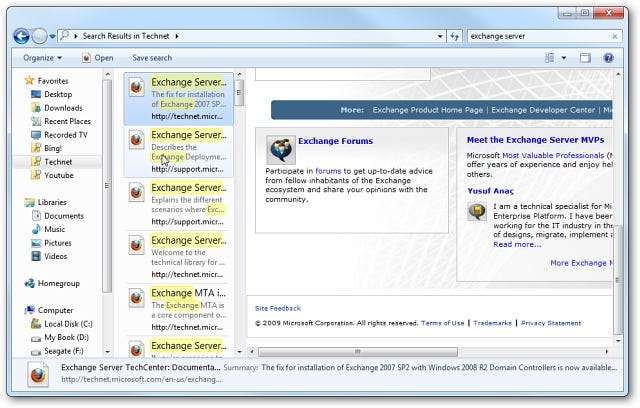Select the Bing search connector

pyautogui.click(x=53, y=148)
